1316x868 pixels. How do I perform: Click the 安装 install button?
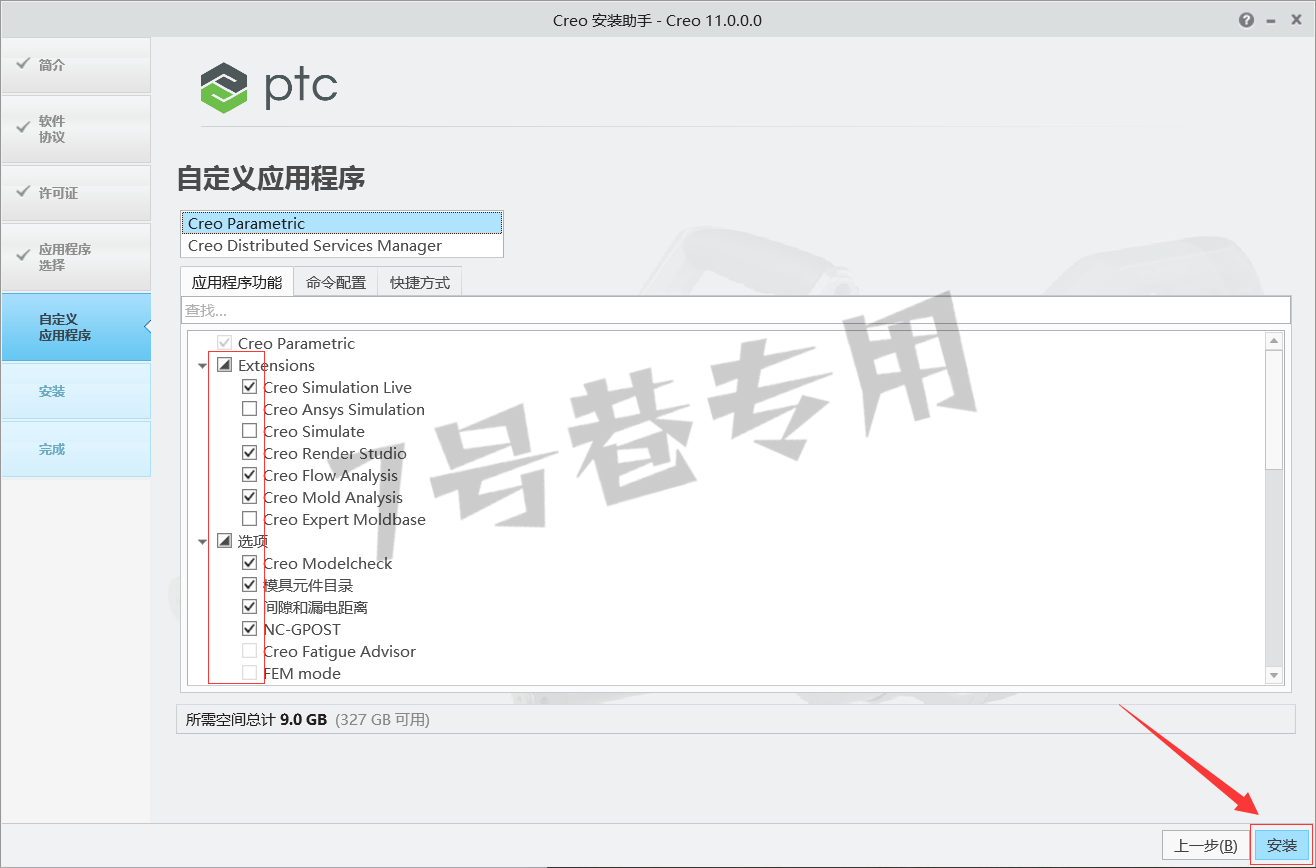(1282, 845)
